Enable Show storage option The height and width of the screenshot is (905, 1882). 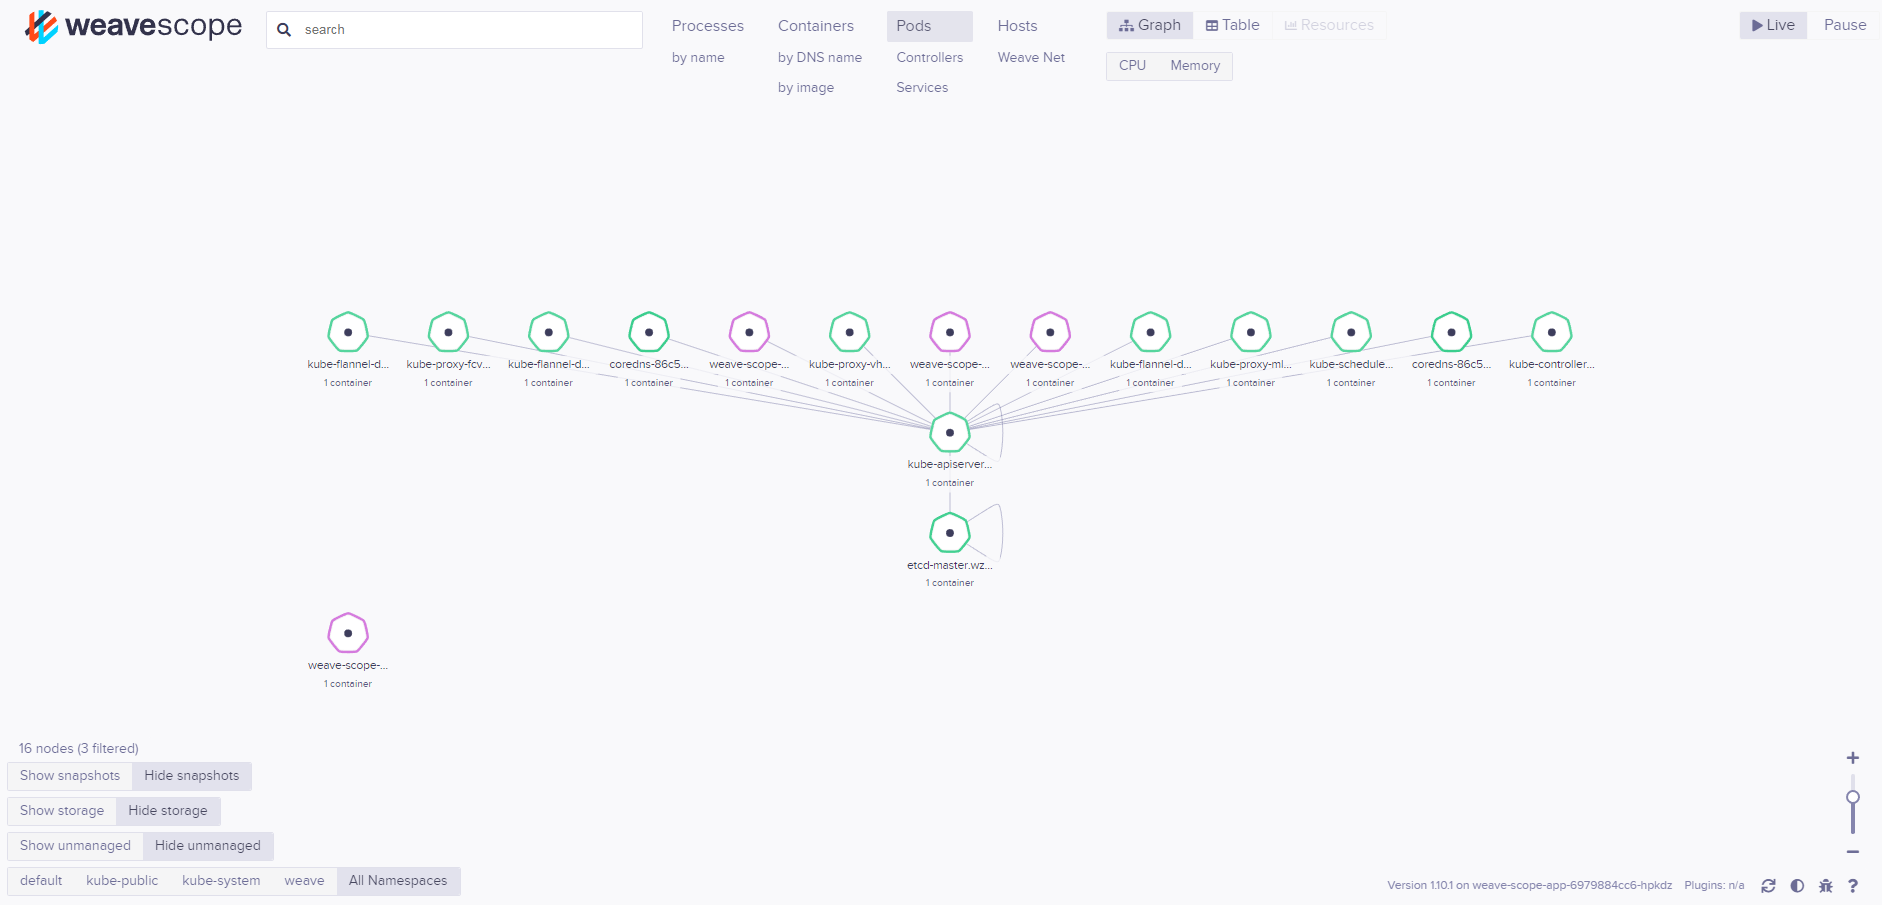(x=62, y=811)
